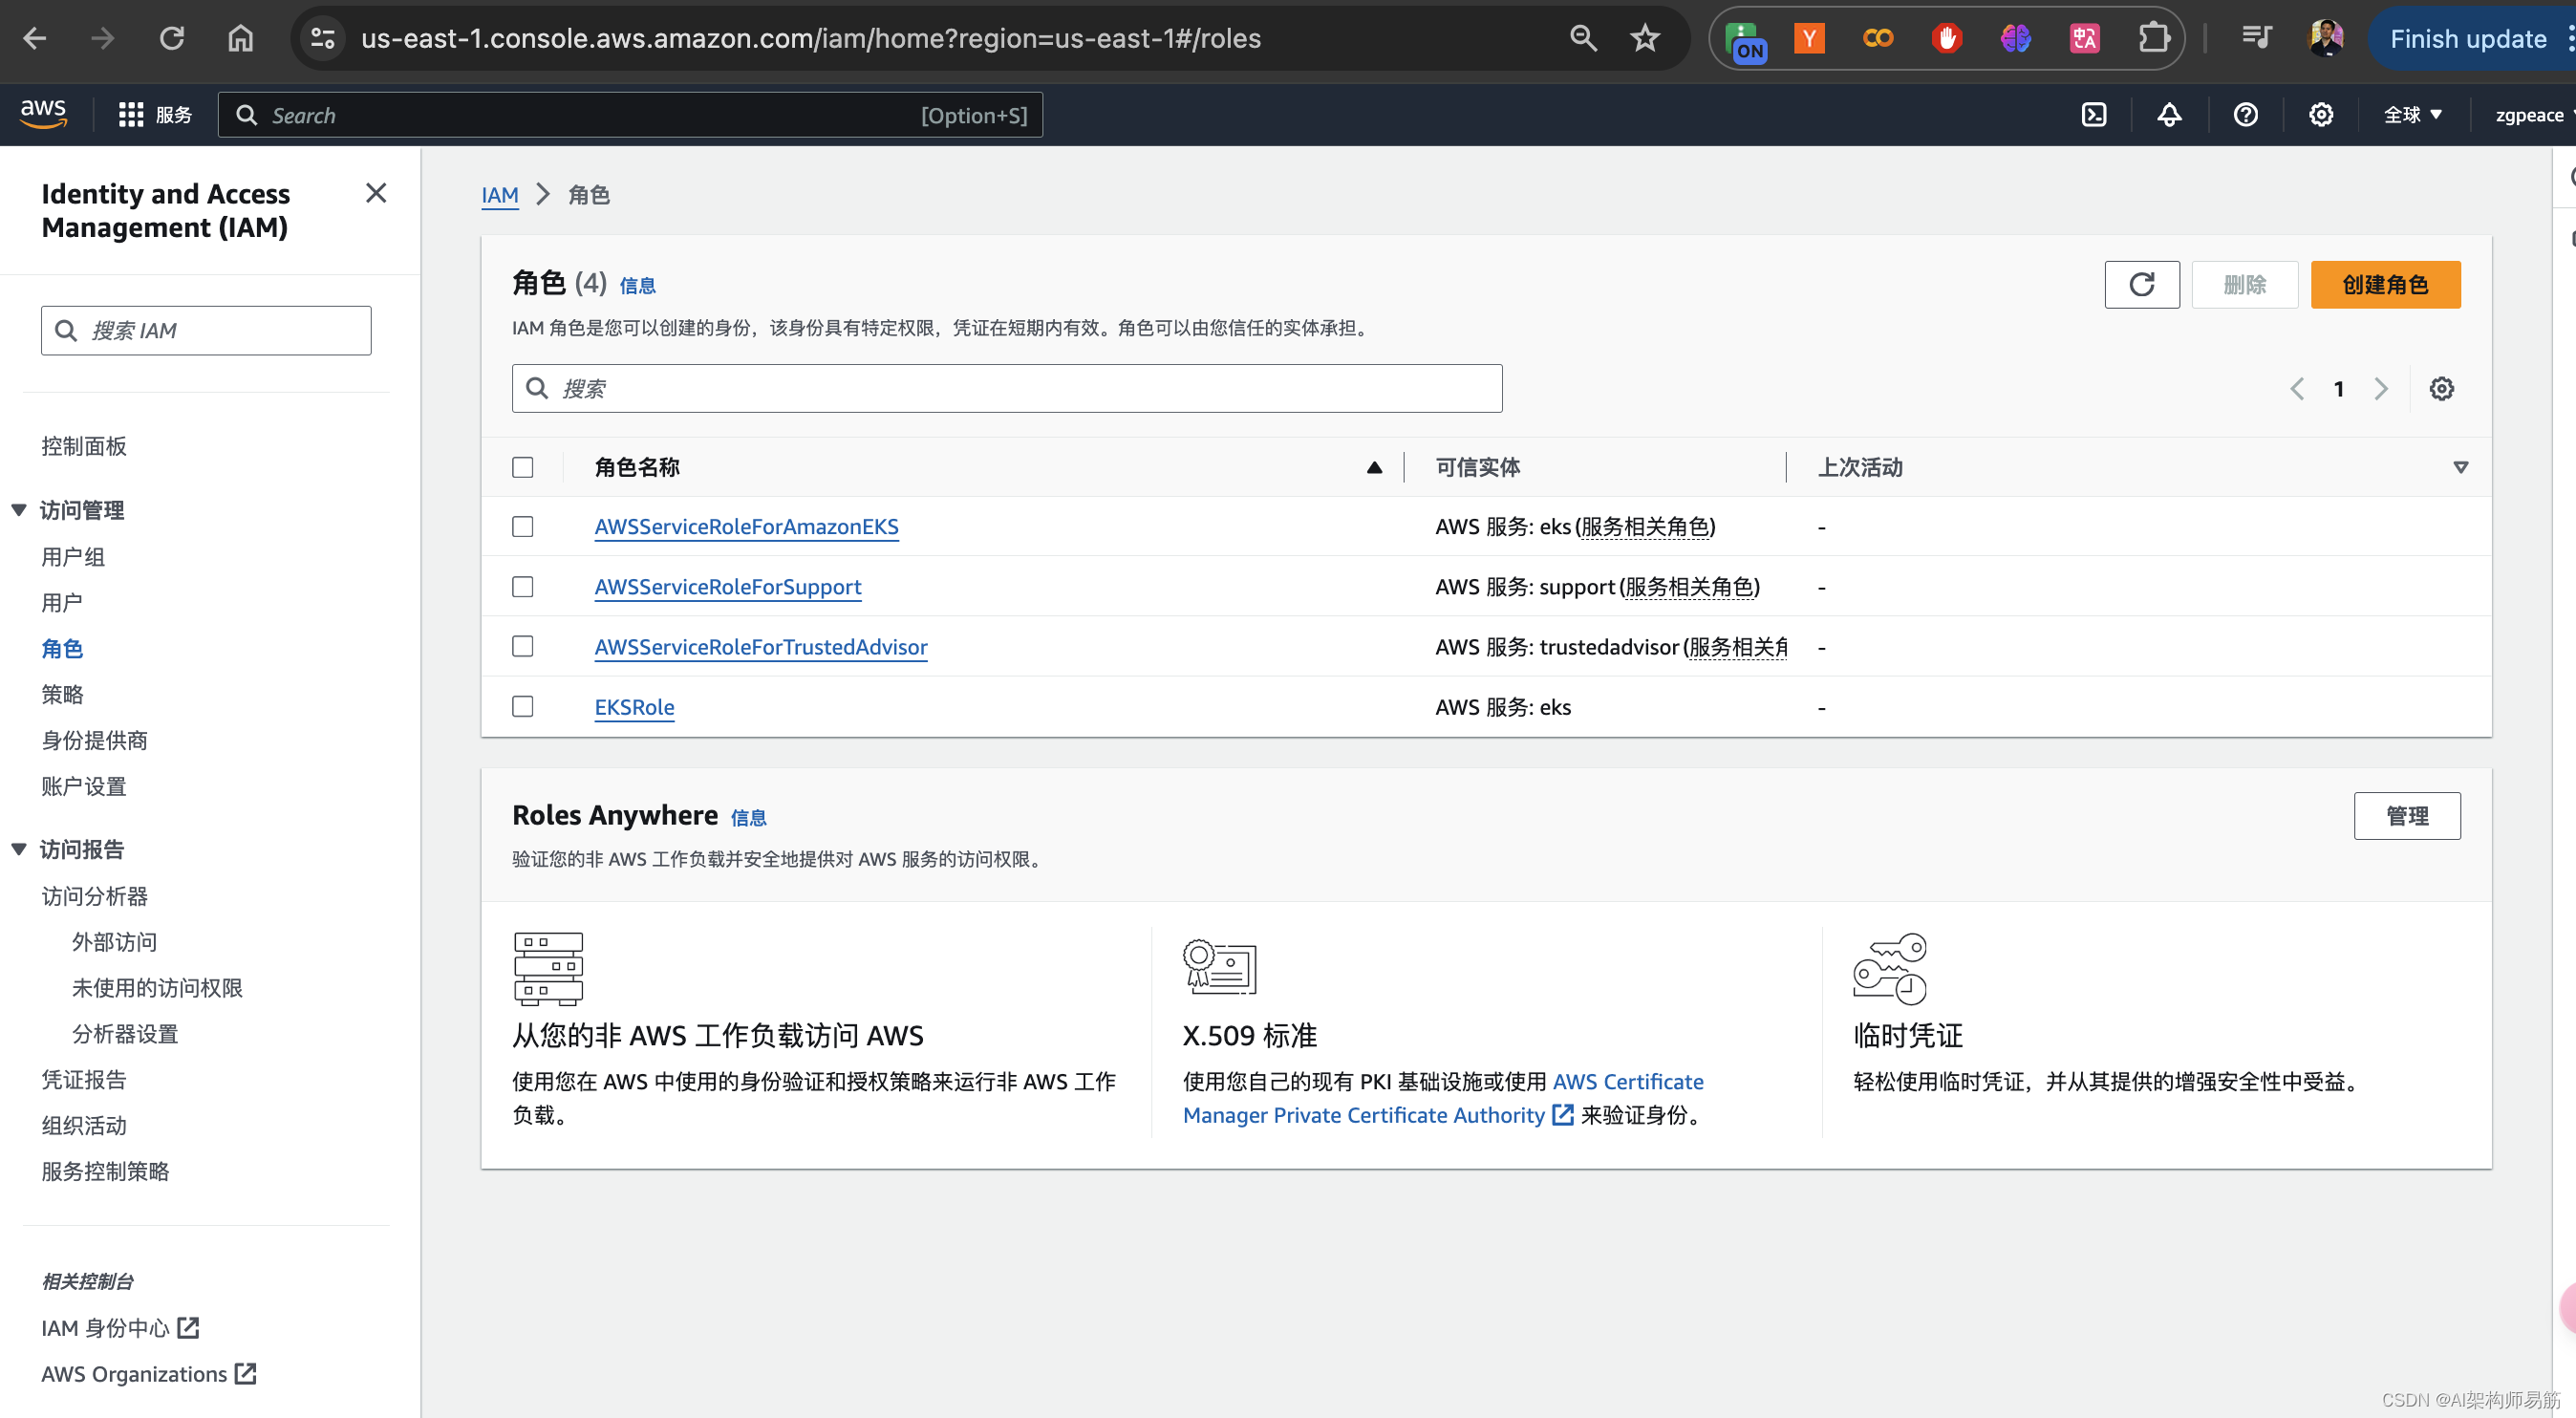Image resolution: width=2576 pixels, height=1418 pixels.
Task: Click the AWS services menu grid icon
Action: [x=131, y=116]
